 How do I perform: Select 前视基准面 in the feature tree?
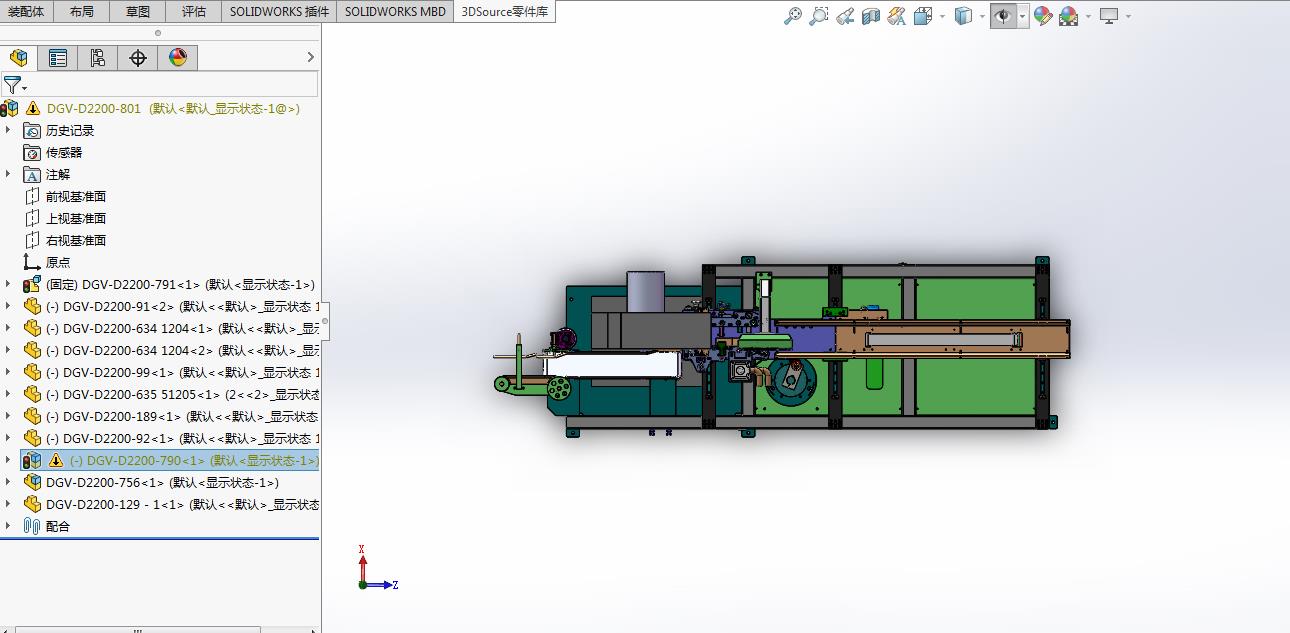click(75, 196)
